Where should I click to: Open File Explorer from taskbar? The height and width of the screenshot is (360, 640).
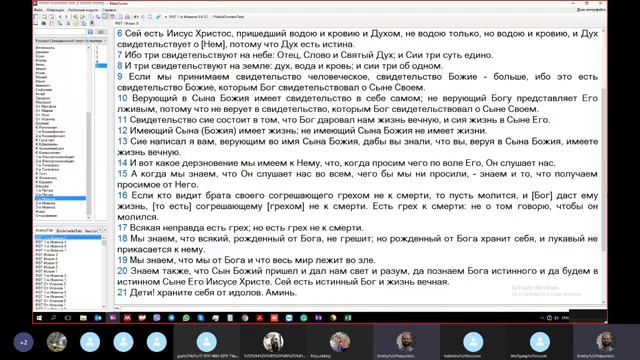(x=83, y=318)
